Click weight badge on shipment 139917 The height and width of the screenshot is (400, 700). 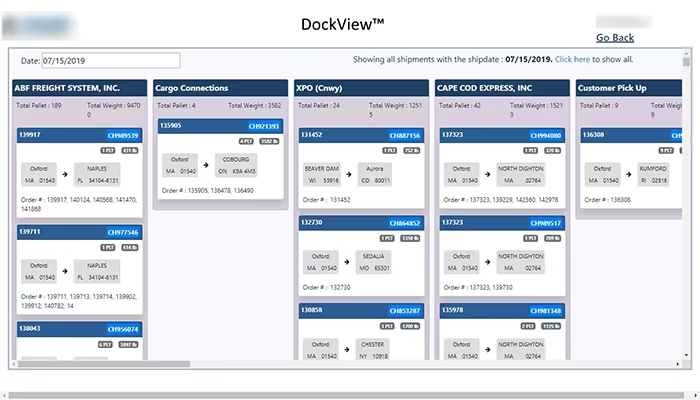130,151
